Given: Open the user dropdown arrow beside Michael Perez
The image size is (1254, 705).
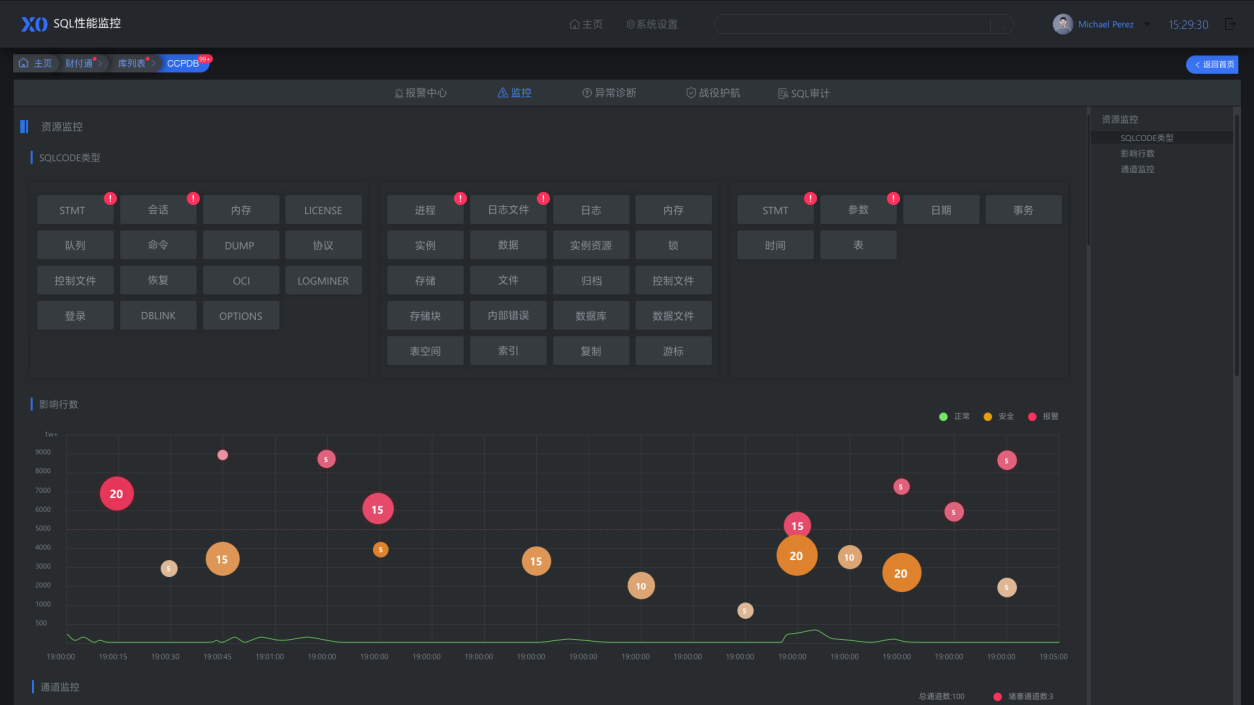Looking at the screenshot, I should pos(1147,25).
